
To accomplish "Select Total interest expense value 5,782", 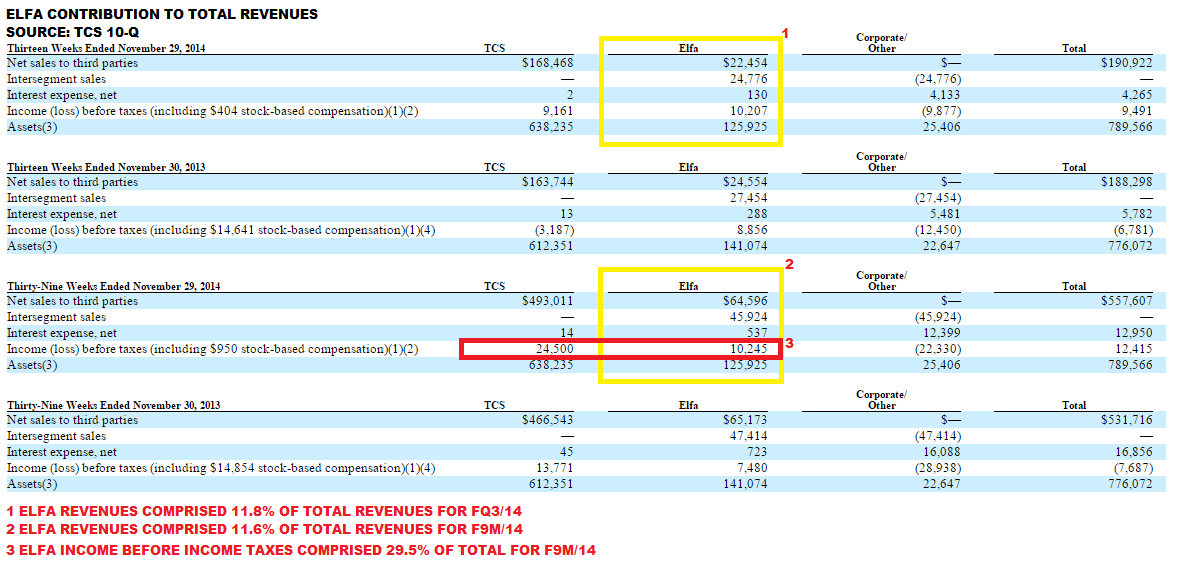I will [x=1138, y=214].
